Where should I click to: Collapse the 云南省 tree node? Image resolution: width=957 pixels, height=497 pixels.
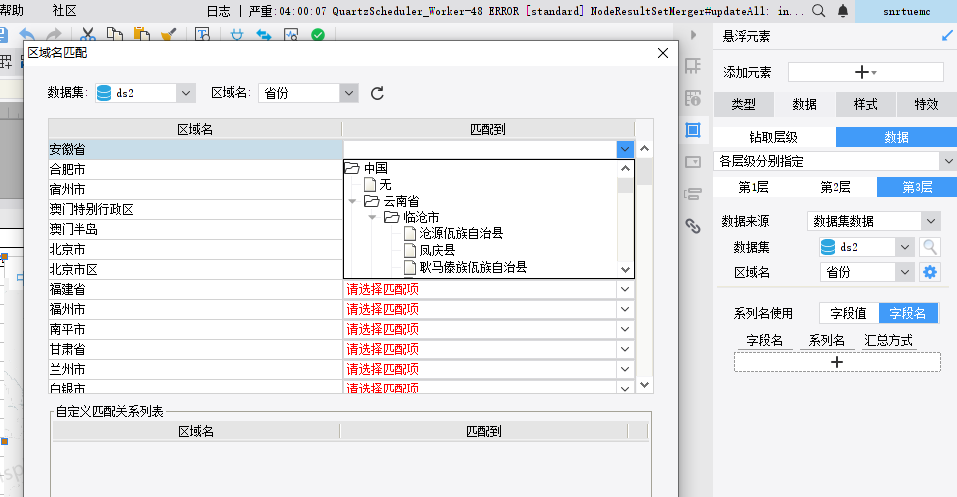[x=352, y=201]
